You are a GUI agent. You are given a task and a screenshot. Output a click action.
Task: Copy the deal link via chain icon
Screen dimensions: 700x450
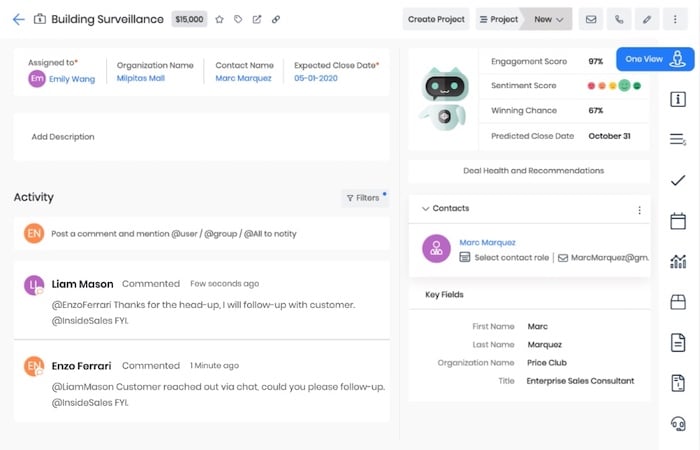pyautogui.click(x=276, y=19)
